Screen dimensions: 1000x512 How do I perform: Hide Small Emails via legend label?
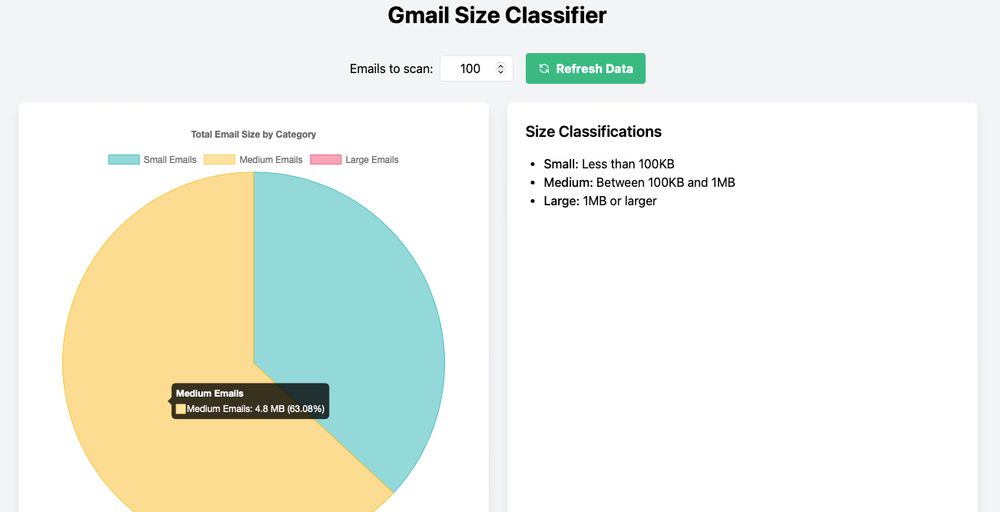coord(170,159)
